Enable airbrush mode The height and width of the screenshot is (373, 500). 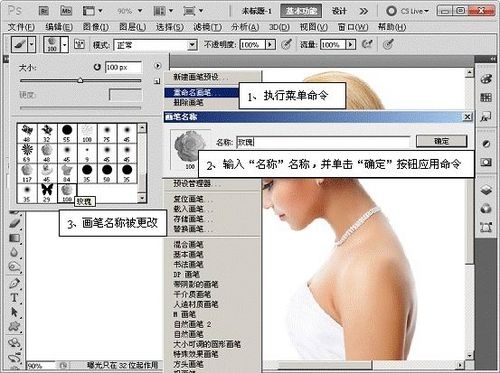pos(367,44)
